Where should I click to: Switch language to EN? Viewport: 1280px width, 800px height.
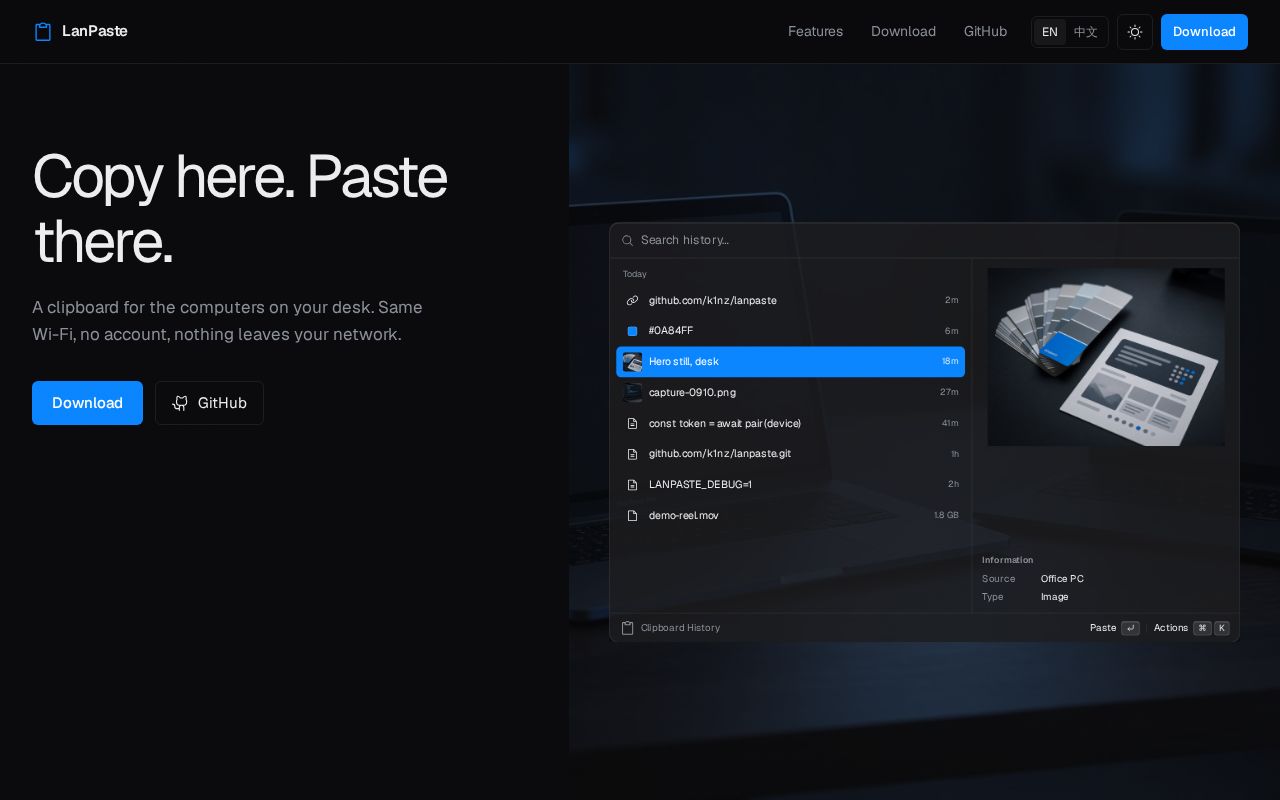click(1050, 32)
